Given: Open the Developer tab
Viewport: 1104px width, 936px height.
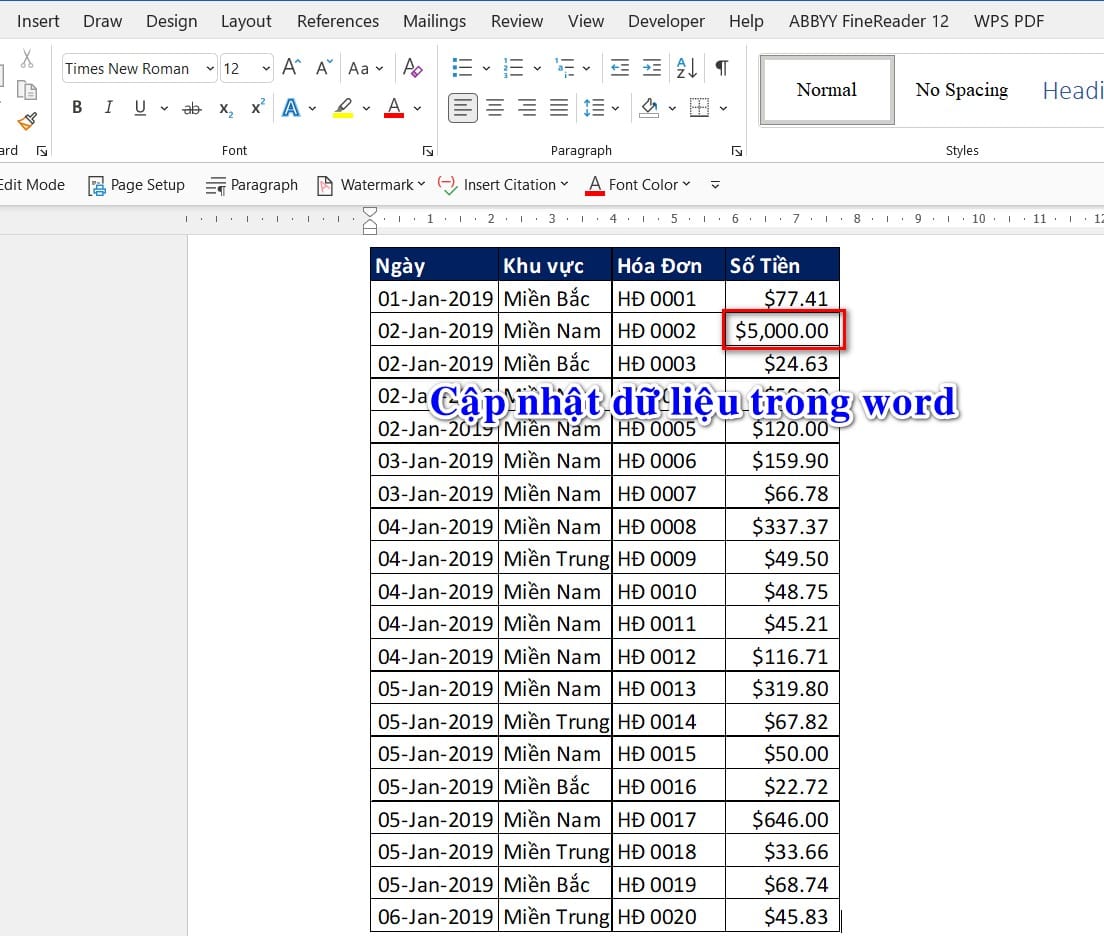Looking at the screenshot, I should 666,21.
